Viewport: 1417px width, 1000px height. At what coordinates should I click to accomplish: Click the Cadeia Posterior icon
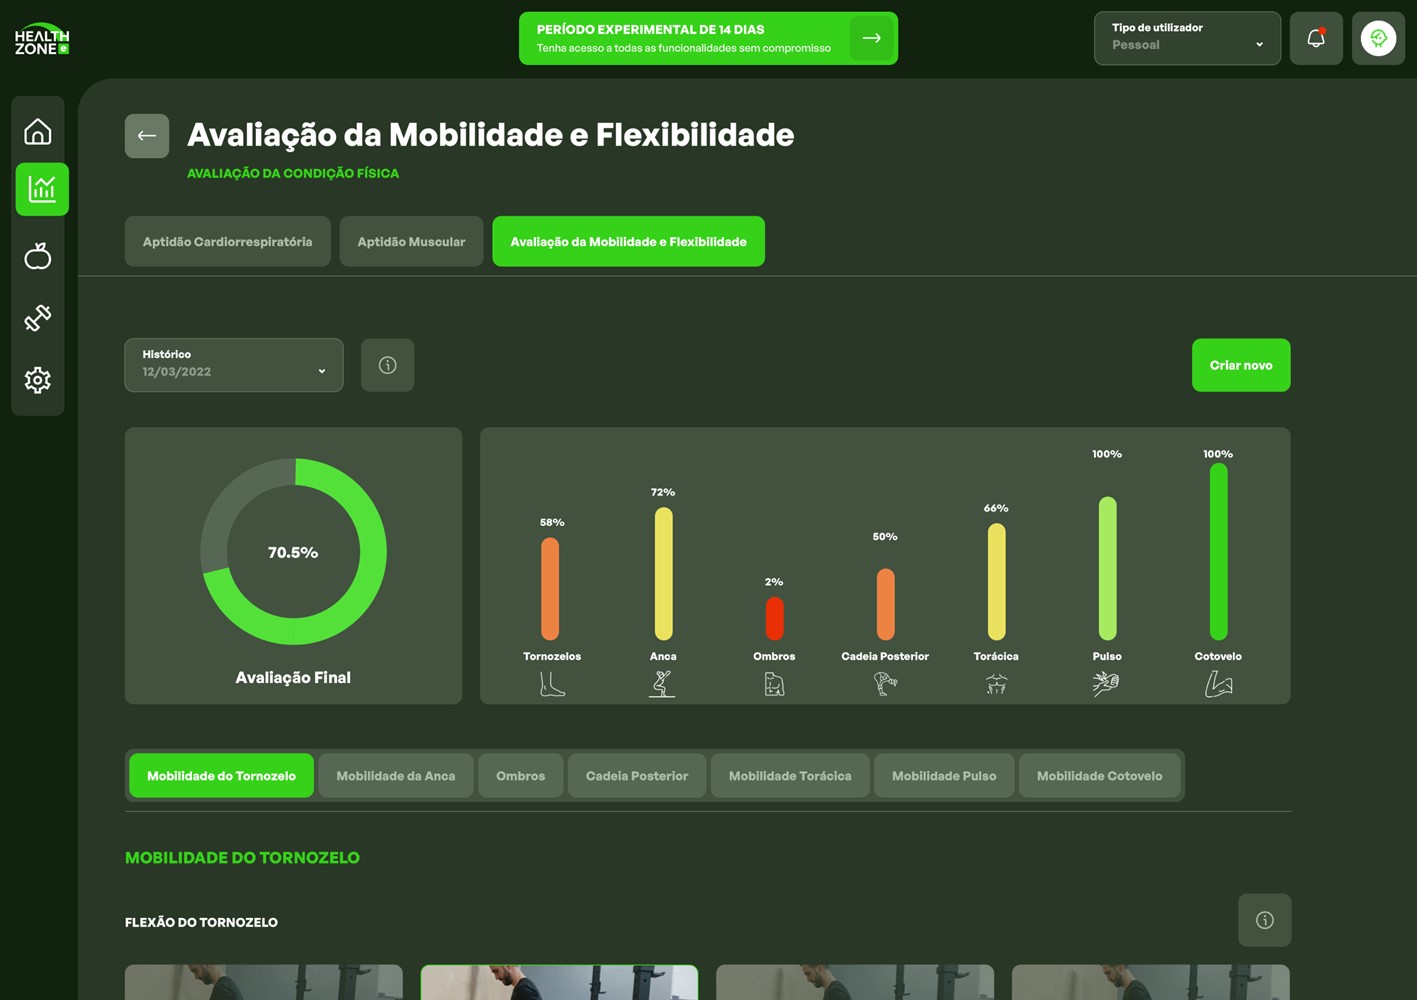(885, 684)
